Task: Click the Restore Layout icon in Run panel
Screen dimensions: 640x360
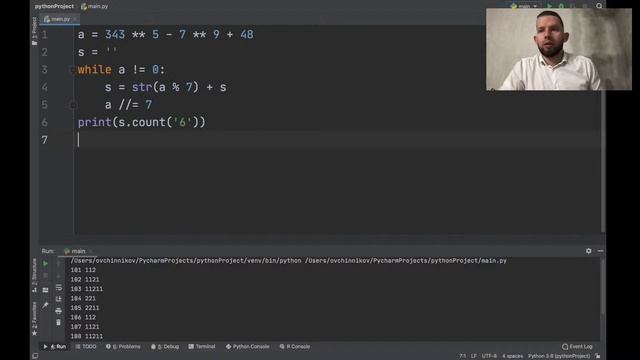Action: [x=45, y=290]
